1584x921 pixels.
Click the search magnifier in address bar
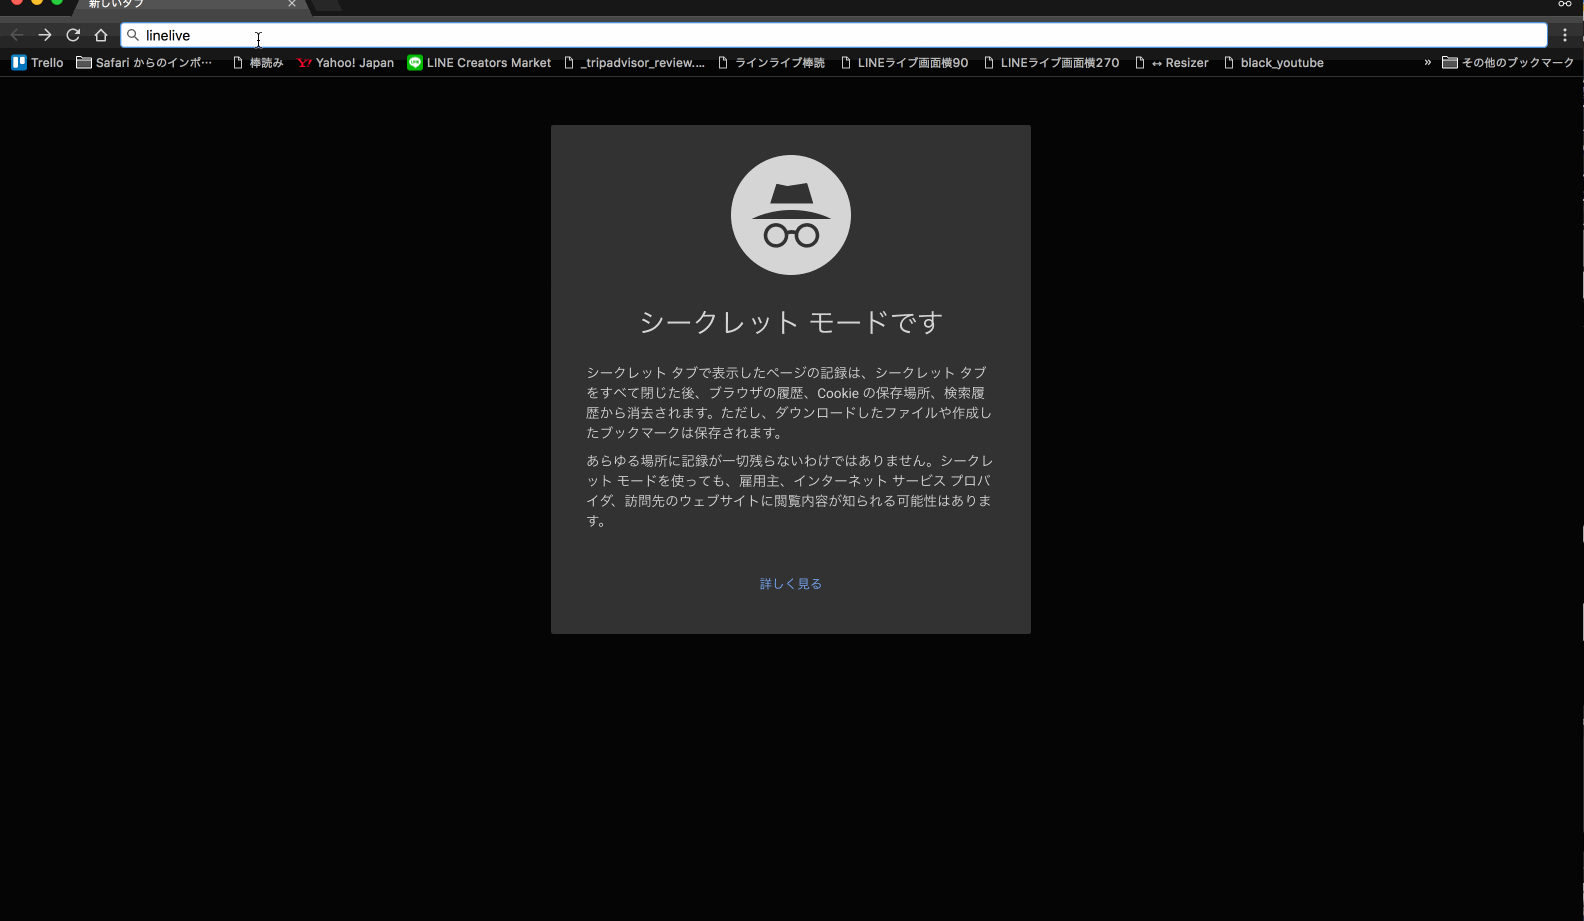[133, 35]
